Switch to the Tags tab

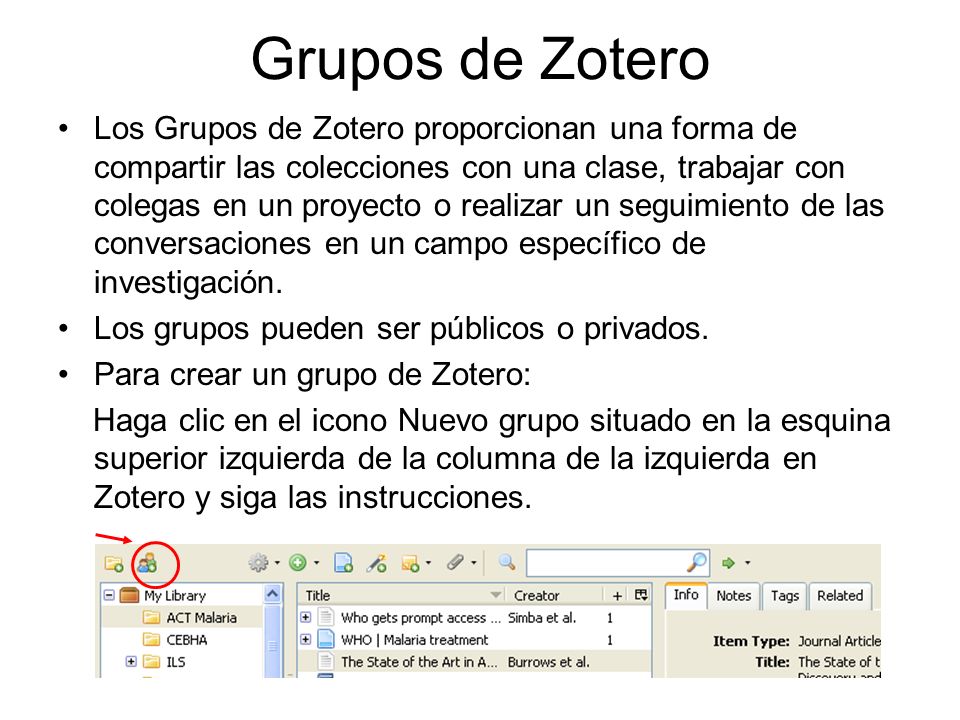click(784, 595)
